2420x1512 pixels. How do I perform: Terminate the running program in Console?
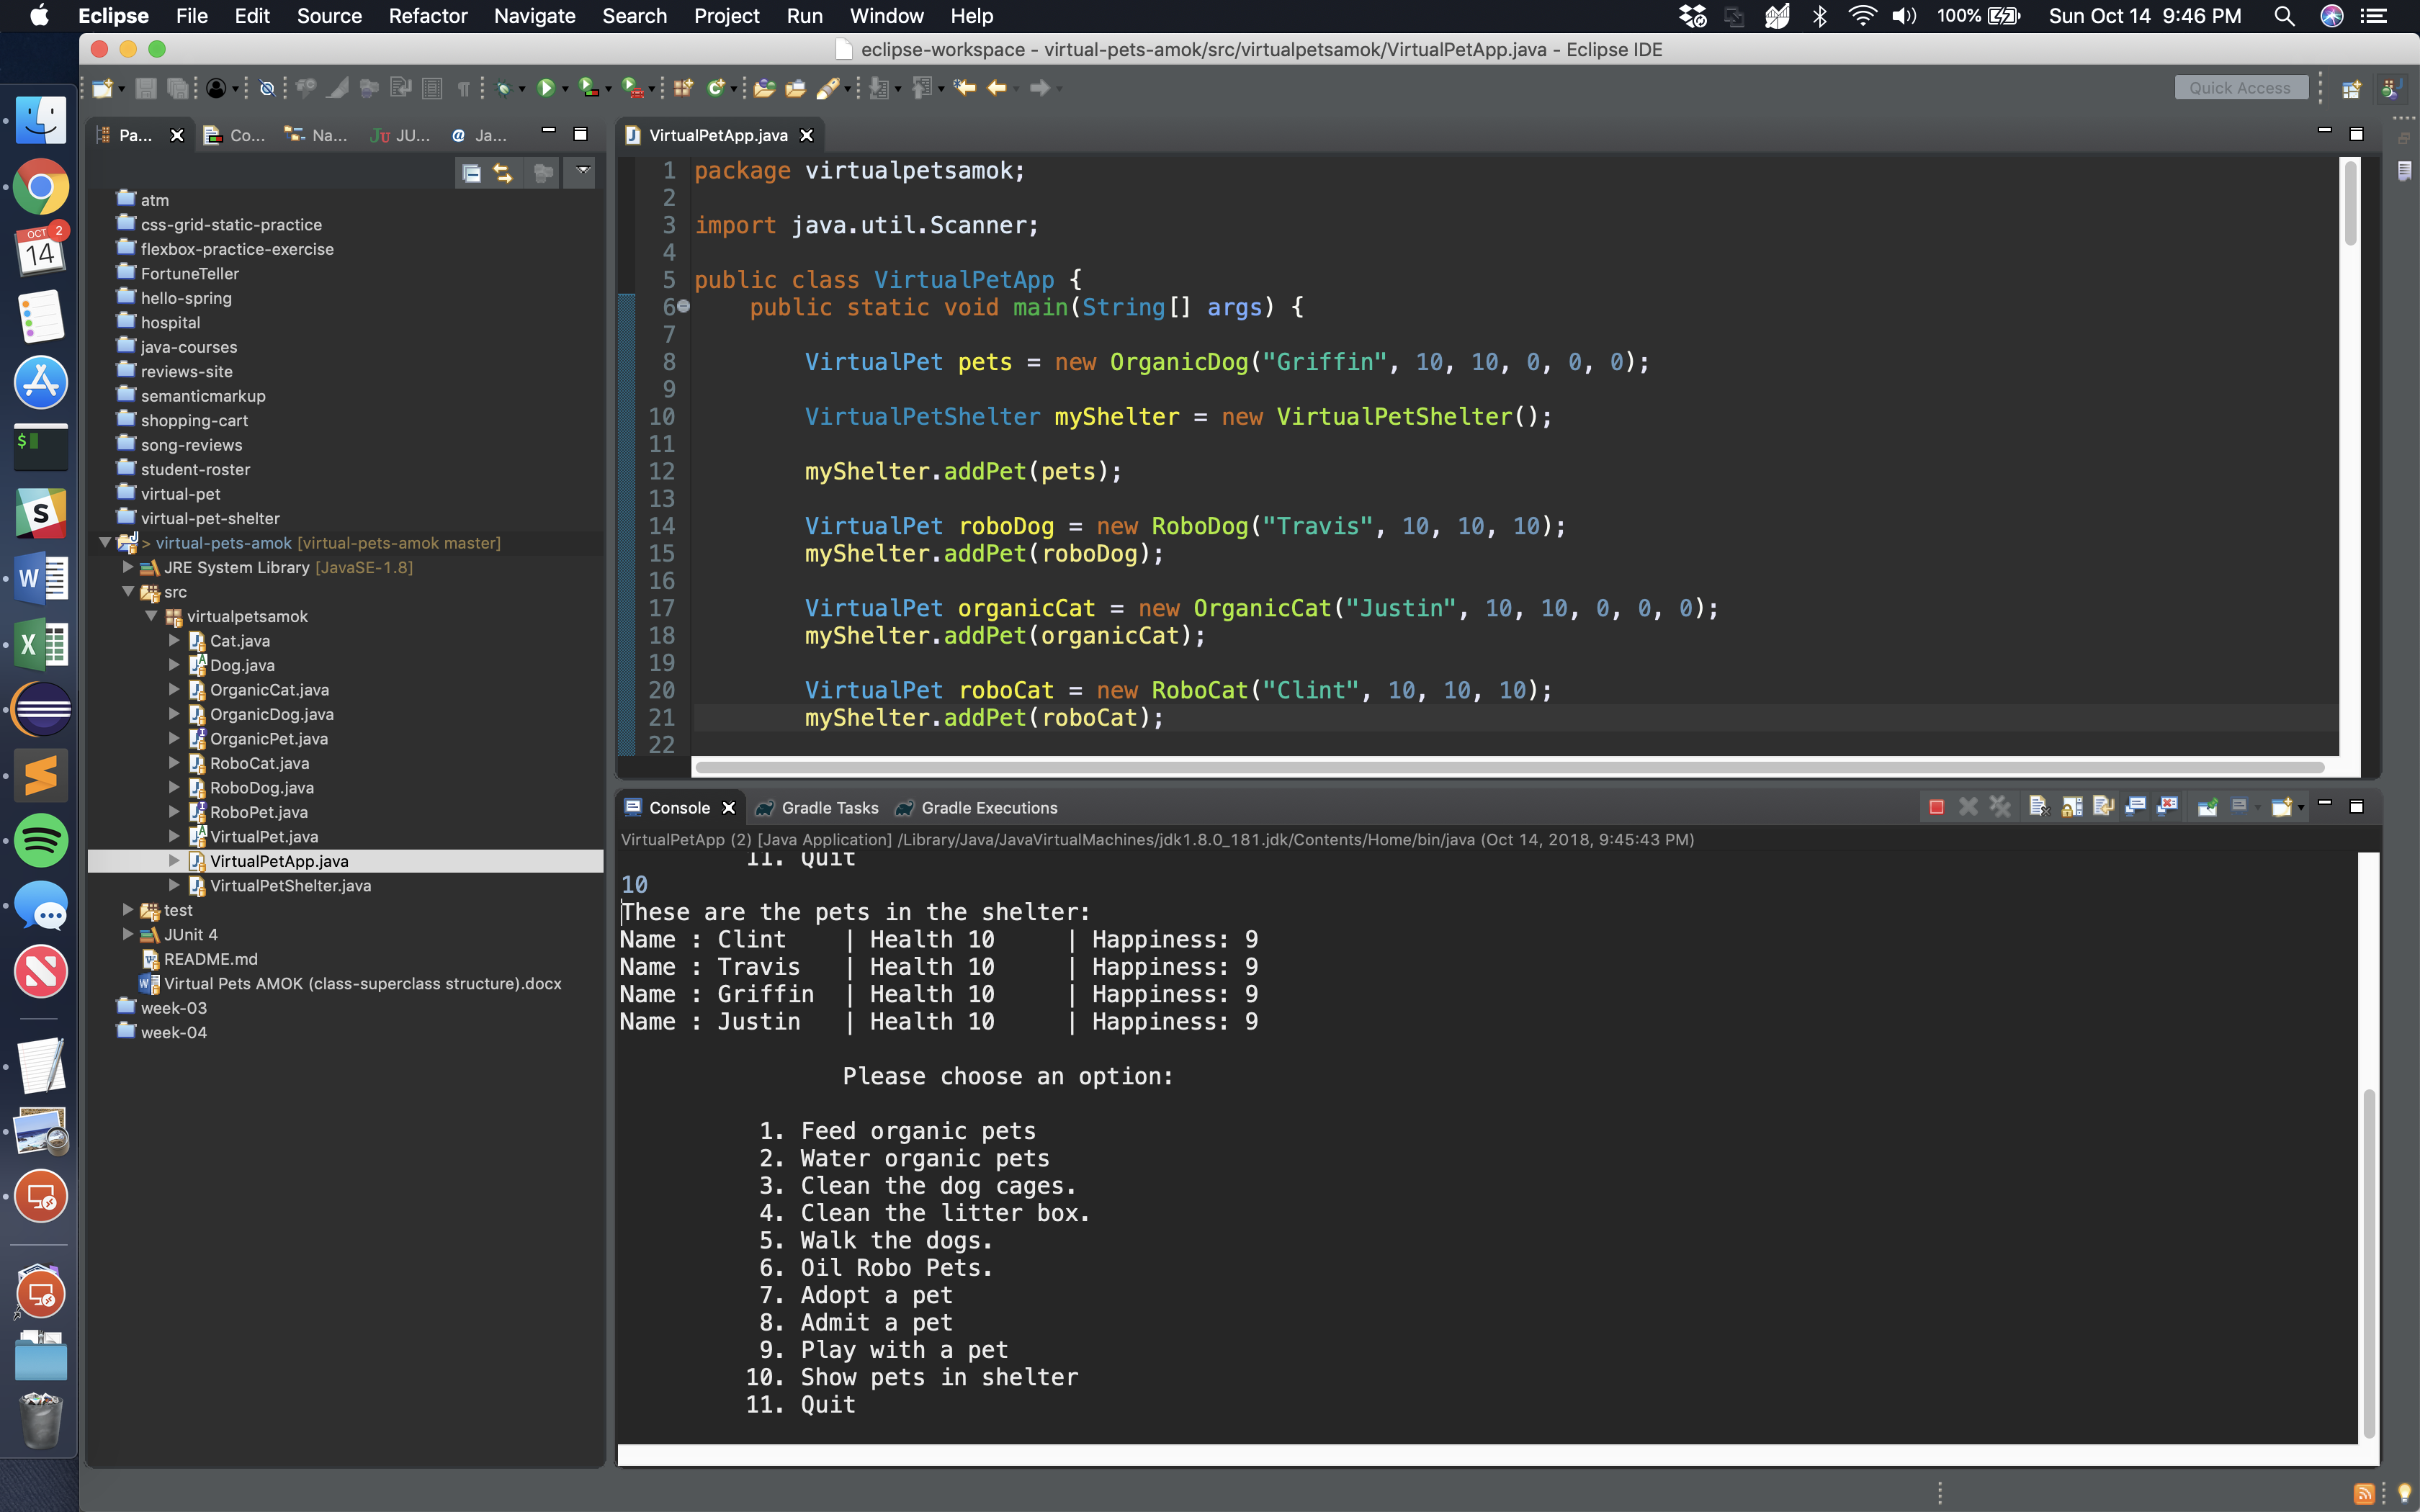click(1937, 807)
